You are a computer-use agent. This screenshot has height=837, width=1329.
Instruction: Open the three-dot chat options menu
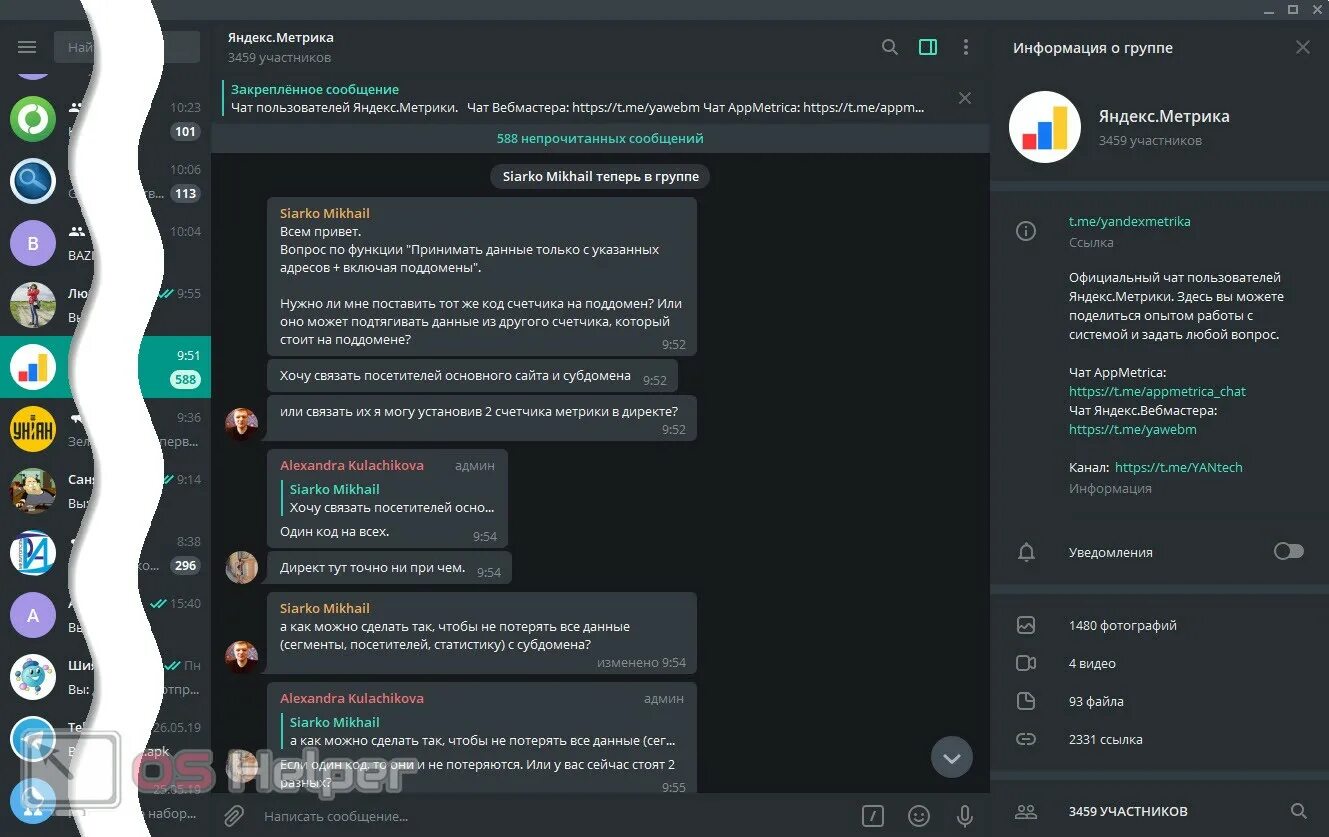[965, 47]
